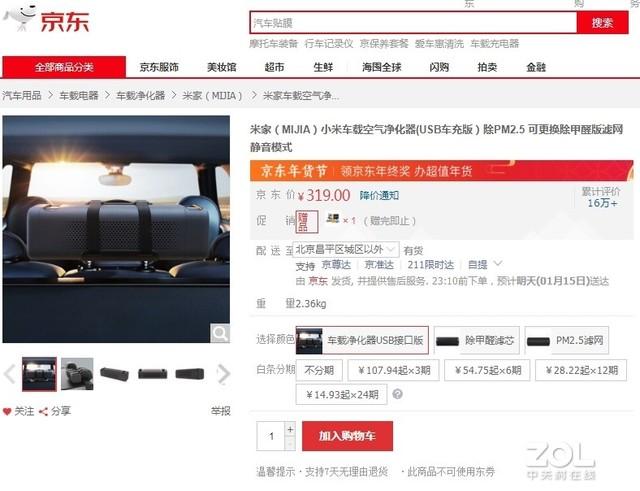The image size is (640, 491).
Task: Click the red gift (赠品) badge
Action: coord(307,222)
